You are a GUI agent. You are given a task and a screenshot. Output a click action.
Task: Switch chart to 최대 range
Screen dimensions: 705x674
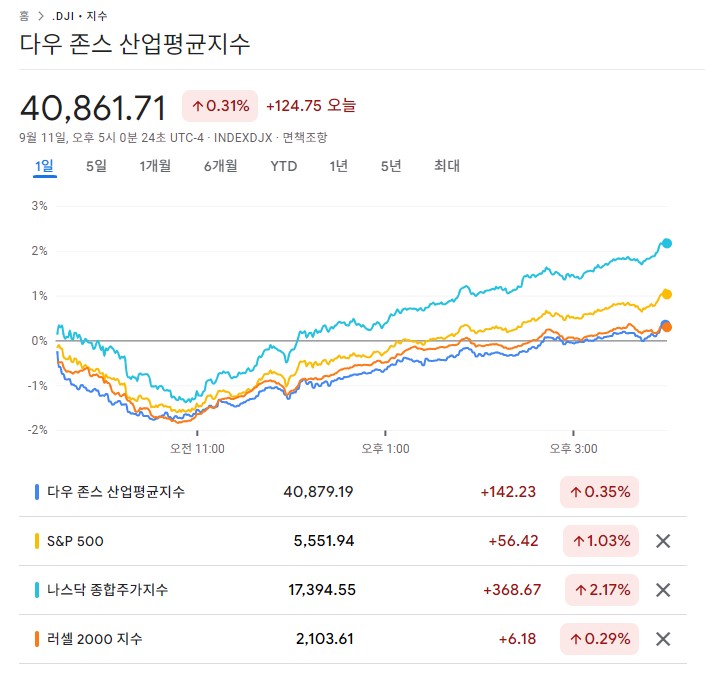point(447,166)
